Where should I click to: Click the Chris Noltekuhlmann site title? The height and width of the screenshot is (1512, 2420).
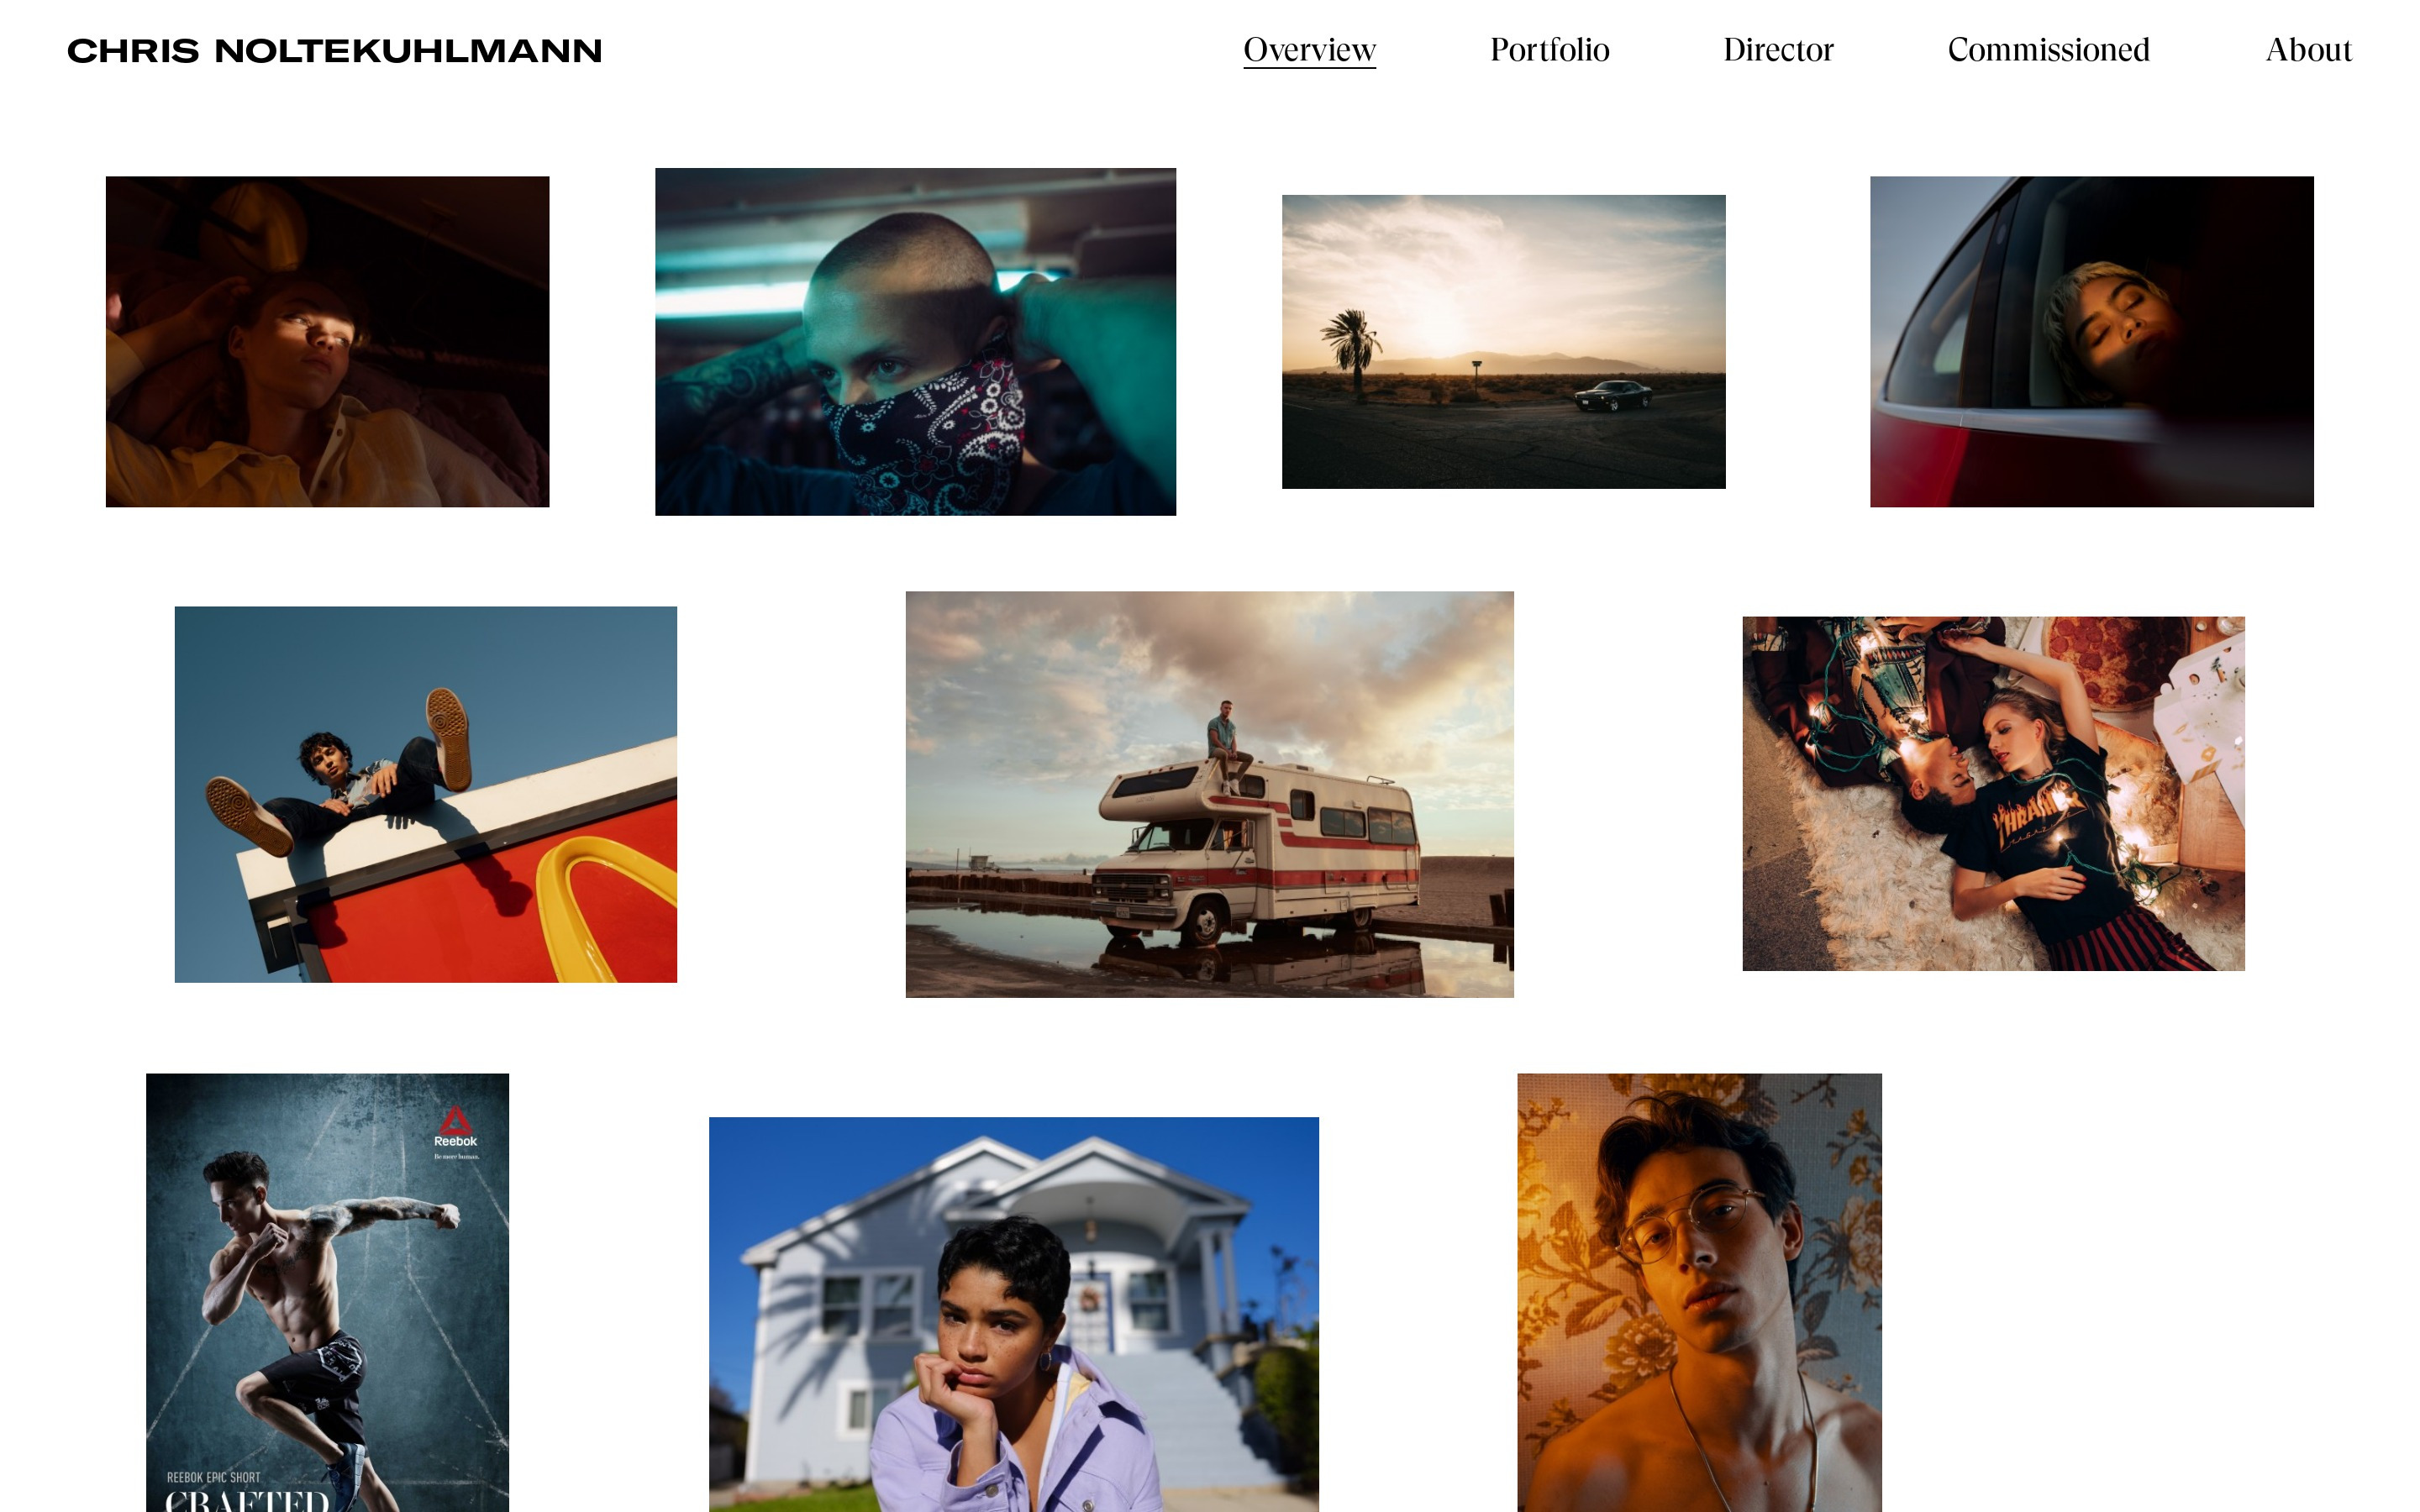[334, 51]
